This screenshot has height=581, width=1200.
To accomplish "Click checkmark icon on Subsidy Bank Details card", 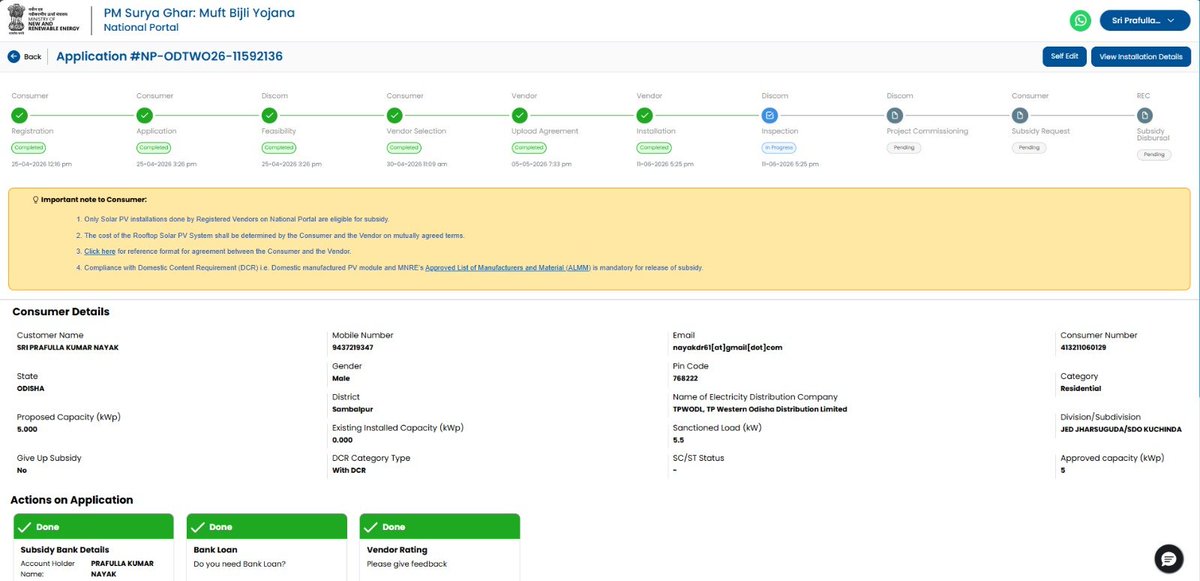I will coord(26,527).
